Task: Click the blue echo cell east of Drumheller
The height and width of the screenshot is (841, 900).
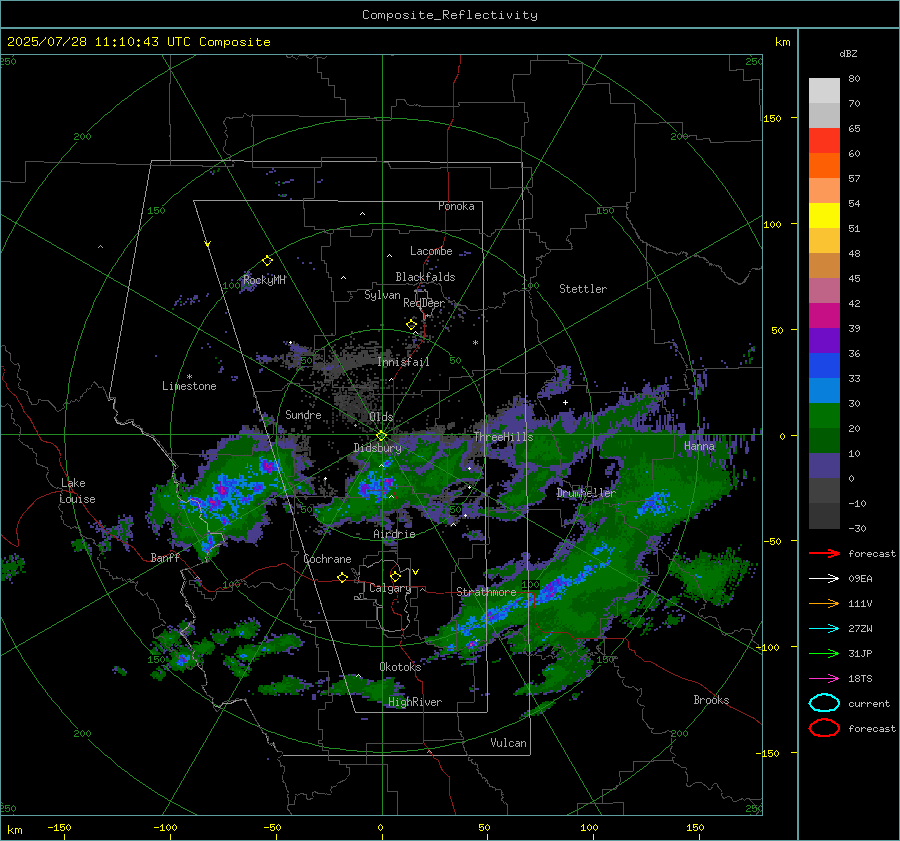Action: 653,503
